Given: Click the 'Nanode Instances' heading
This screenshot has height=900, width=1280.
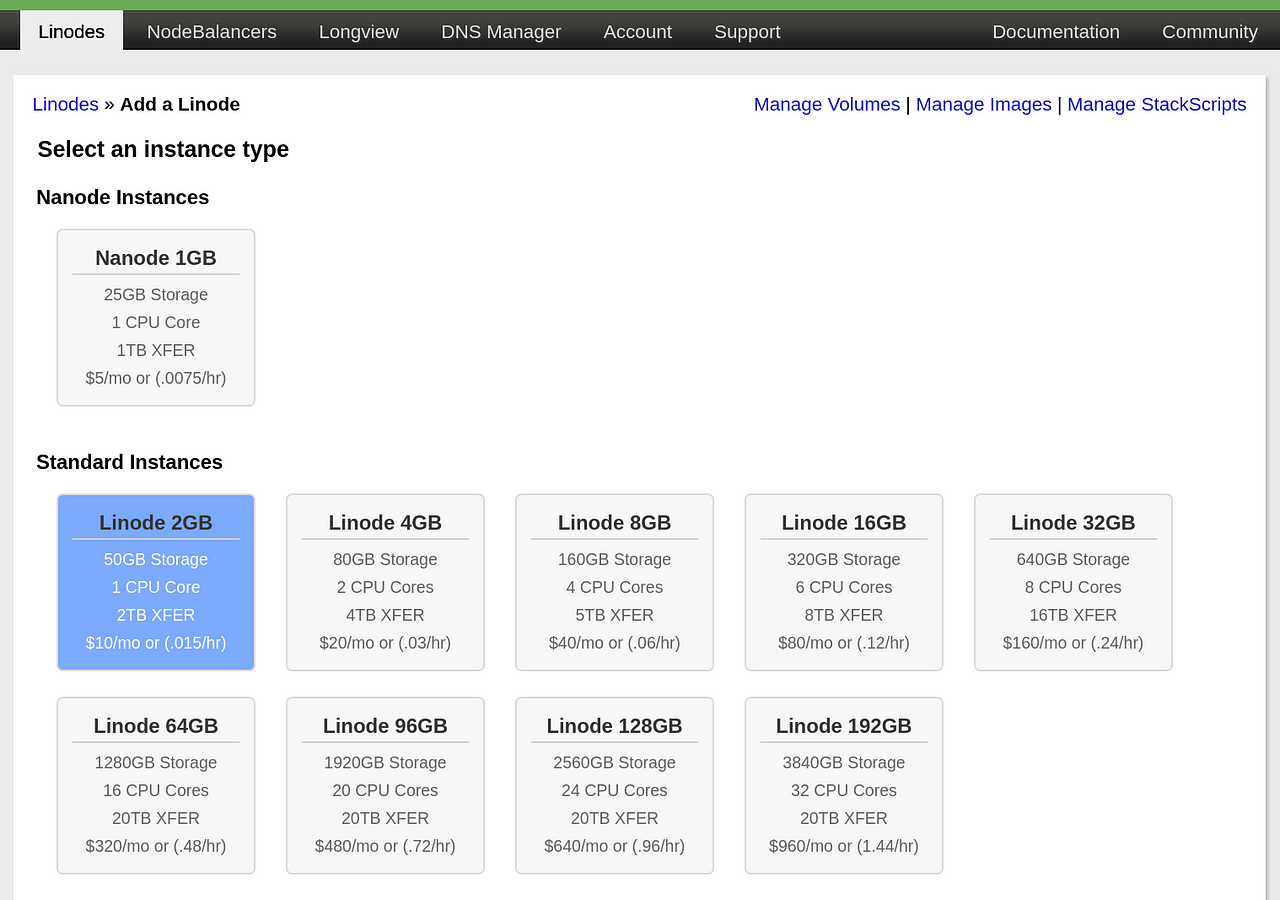Looking at the screenshot, I should 123,197.
